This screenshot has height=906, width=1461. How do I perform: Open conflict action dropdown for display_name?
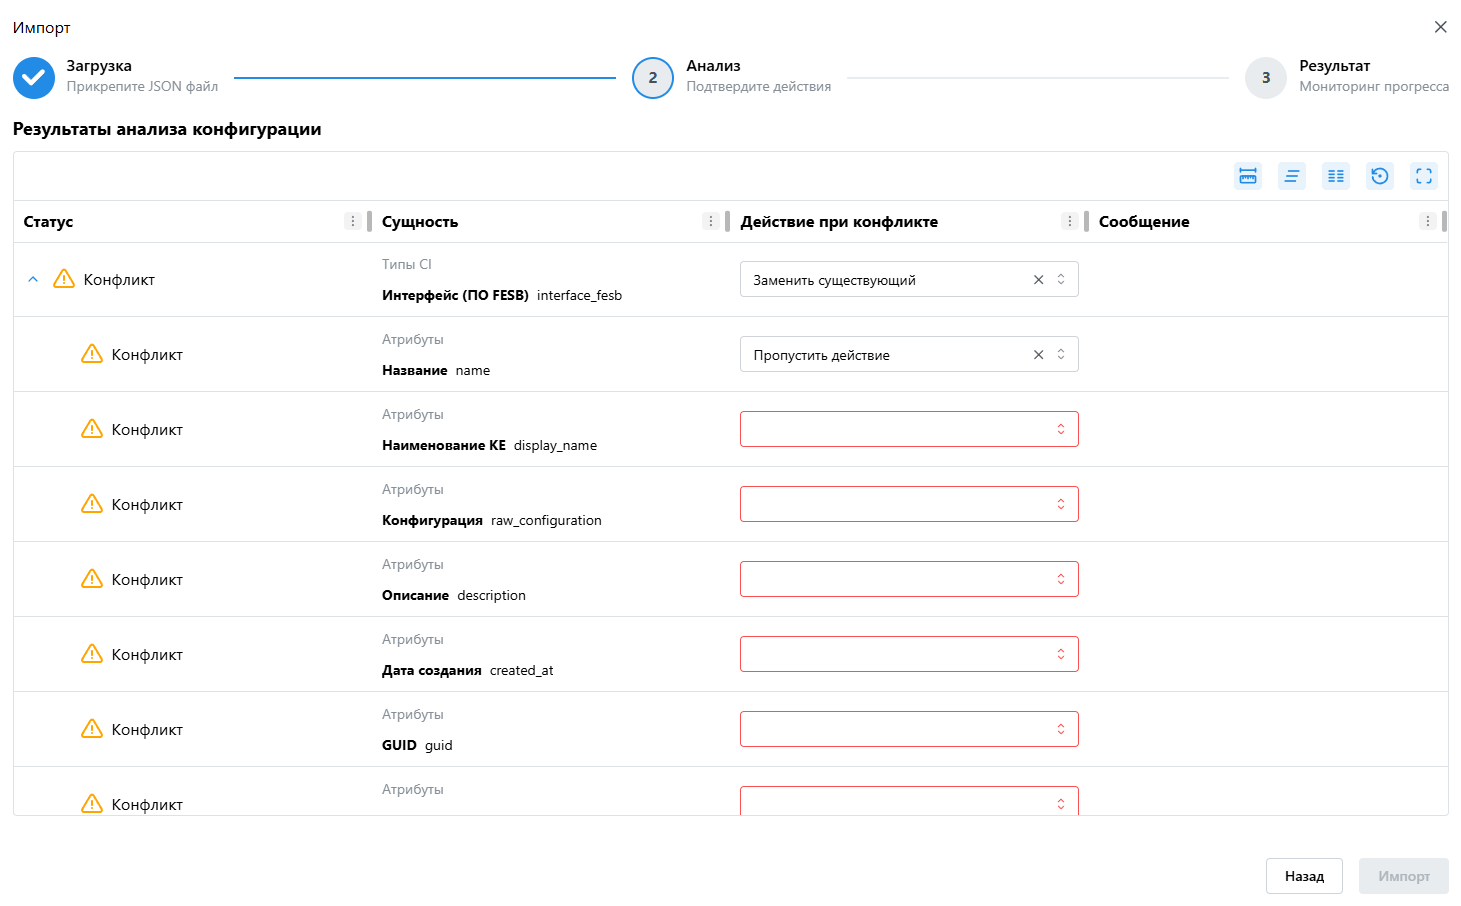tap(908, 429)
